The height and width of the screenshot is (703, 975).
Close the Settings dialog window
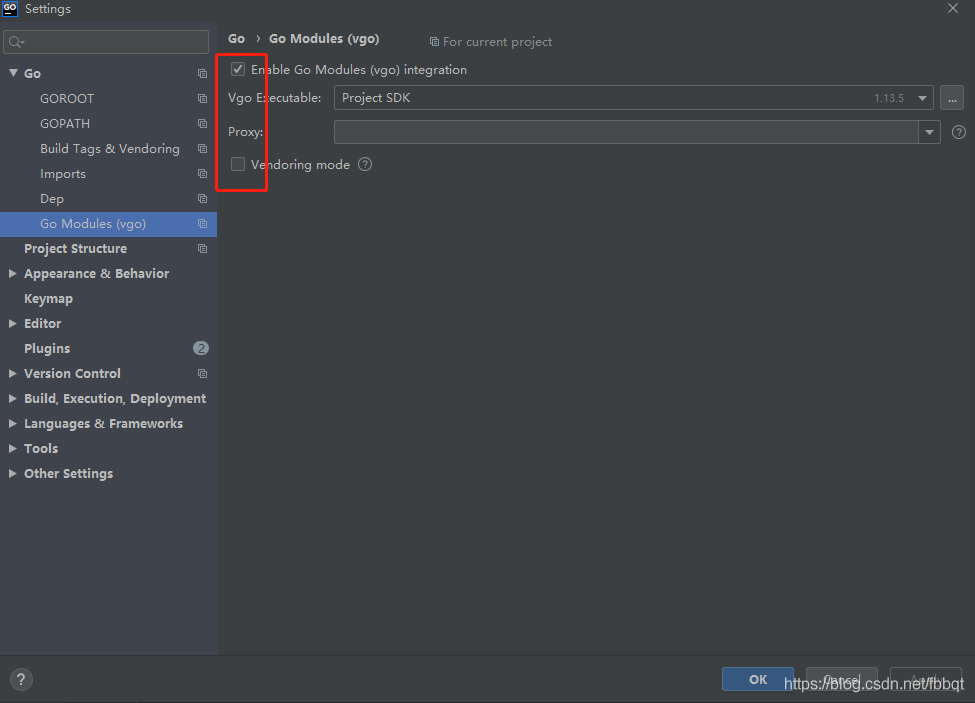[x=953, y=8]
